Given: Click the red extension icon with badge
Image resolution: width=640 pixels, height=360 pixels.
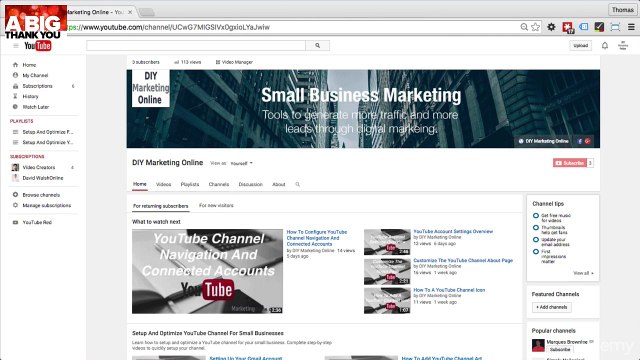Looking at the screenshot, I should (568, 27).
